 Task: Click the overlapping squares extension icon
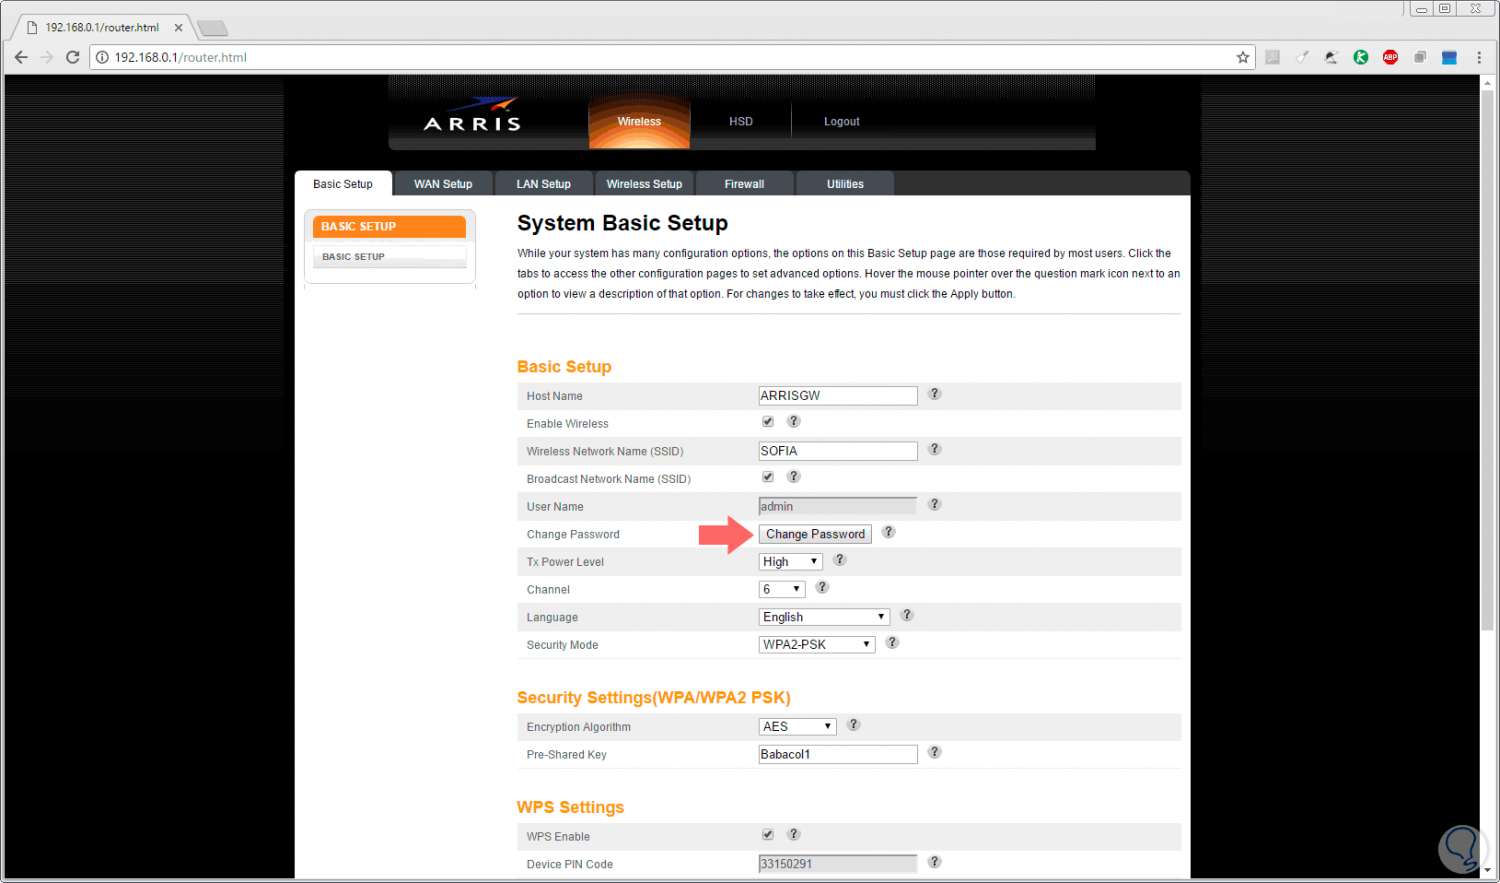click(x=1419, y=57)
